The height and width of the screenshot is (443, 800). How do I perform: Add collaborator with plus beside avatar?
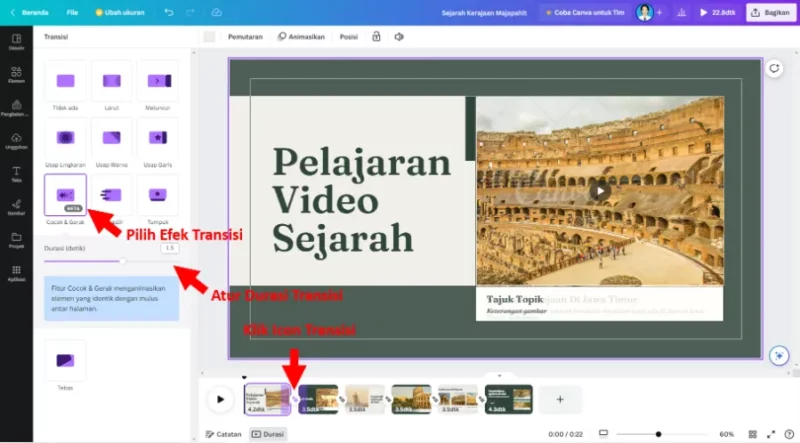659,12
